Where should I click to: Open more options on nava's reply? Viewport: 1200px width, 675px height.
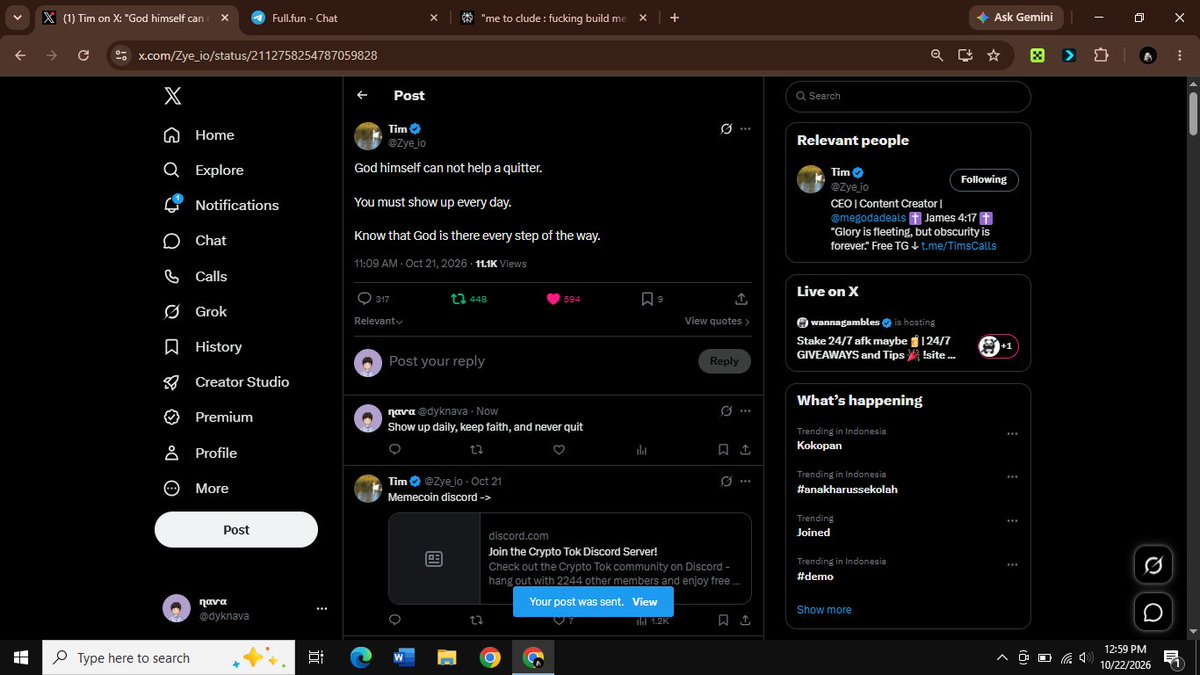(745, 411)
